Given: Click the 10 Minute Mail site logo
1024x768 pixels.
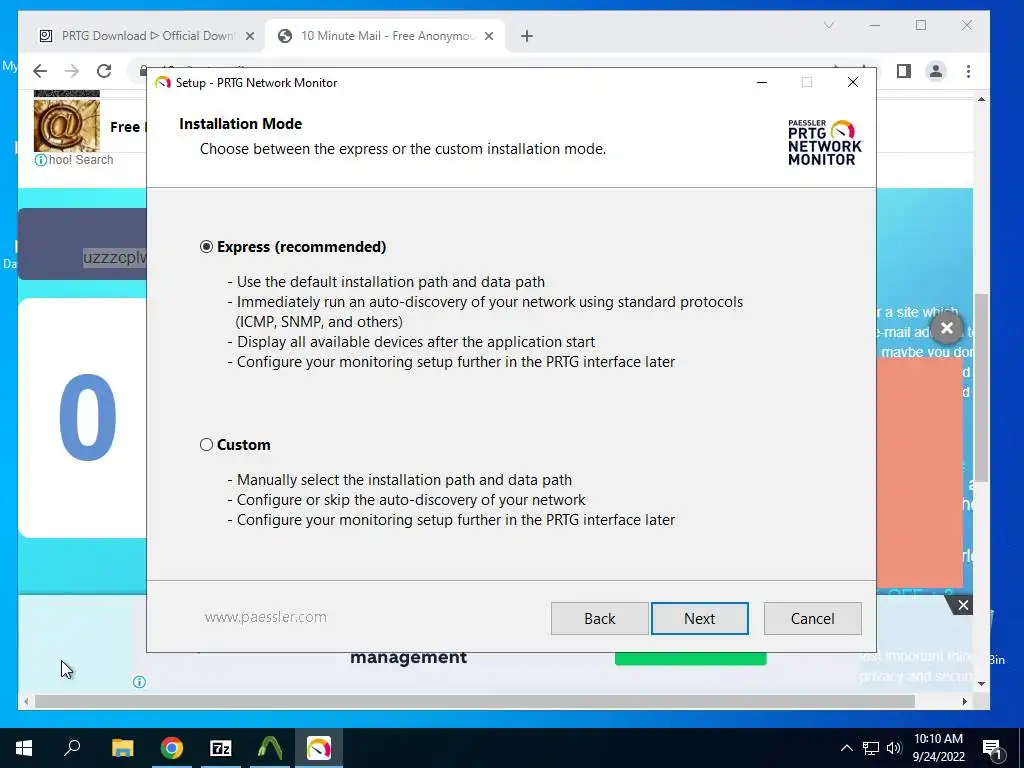Looking at the screenshot, I should (67, 124).
